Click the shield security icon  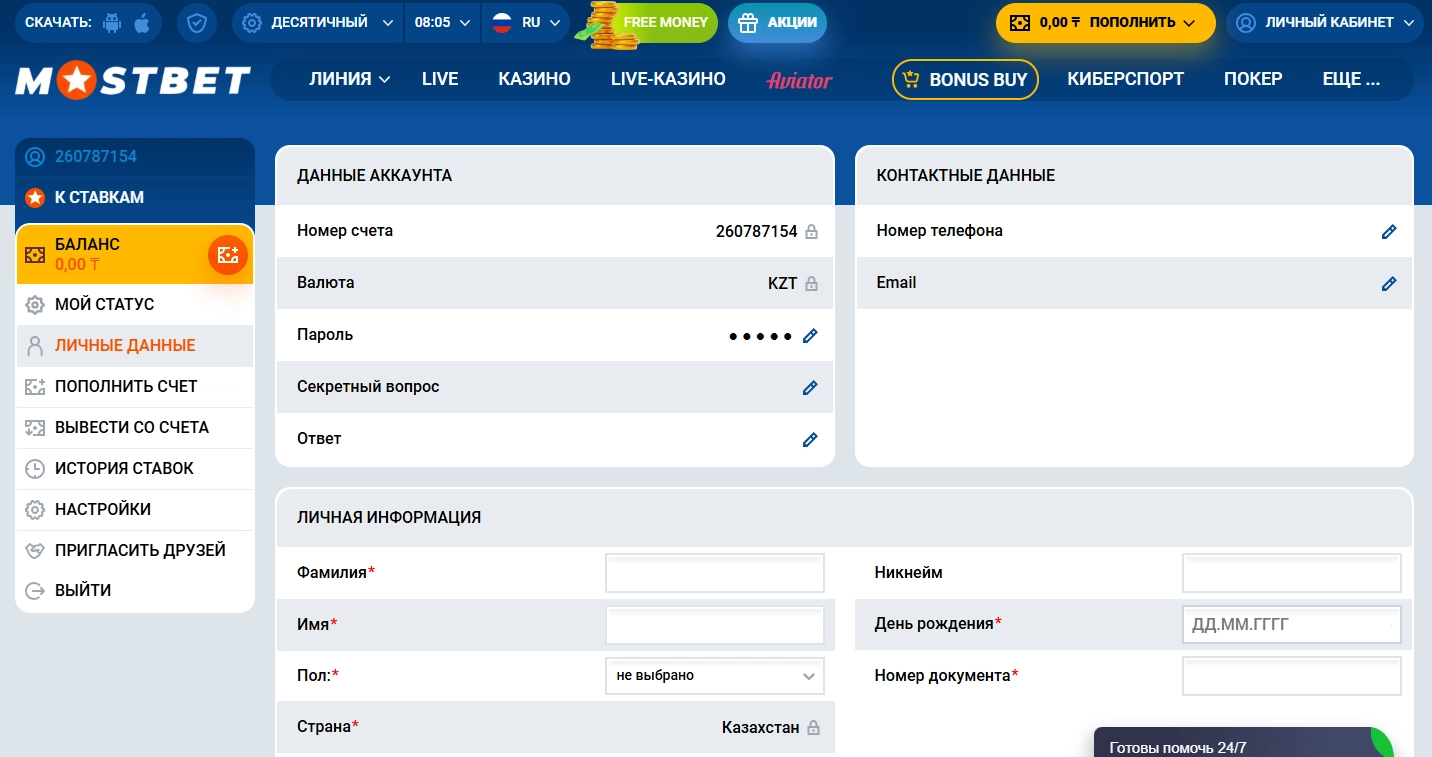(x=196, y=22)
